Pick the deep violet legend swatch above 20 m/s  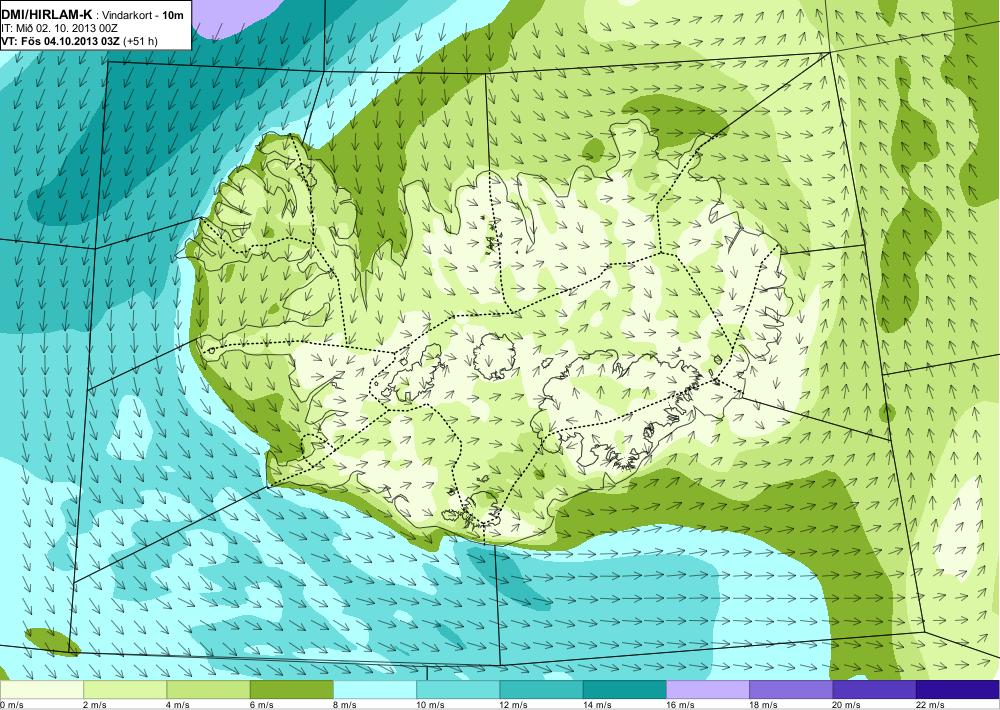[875, 690]
